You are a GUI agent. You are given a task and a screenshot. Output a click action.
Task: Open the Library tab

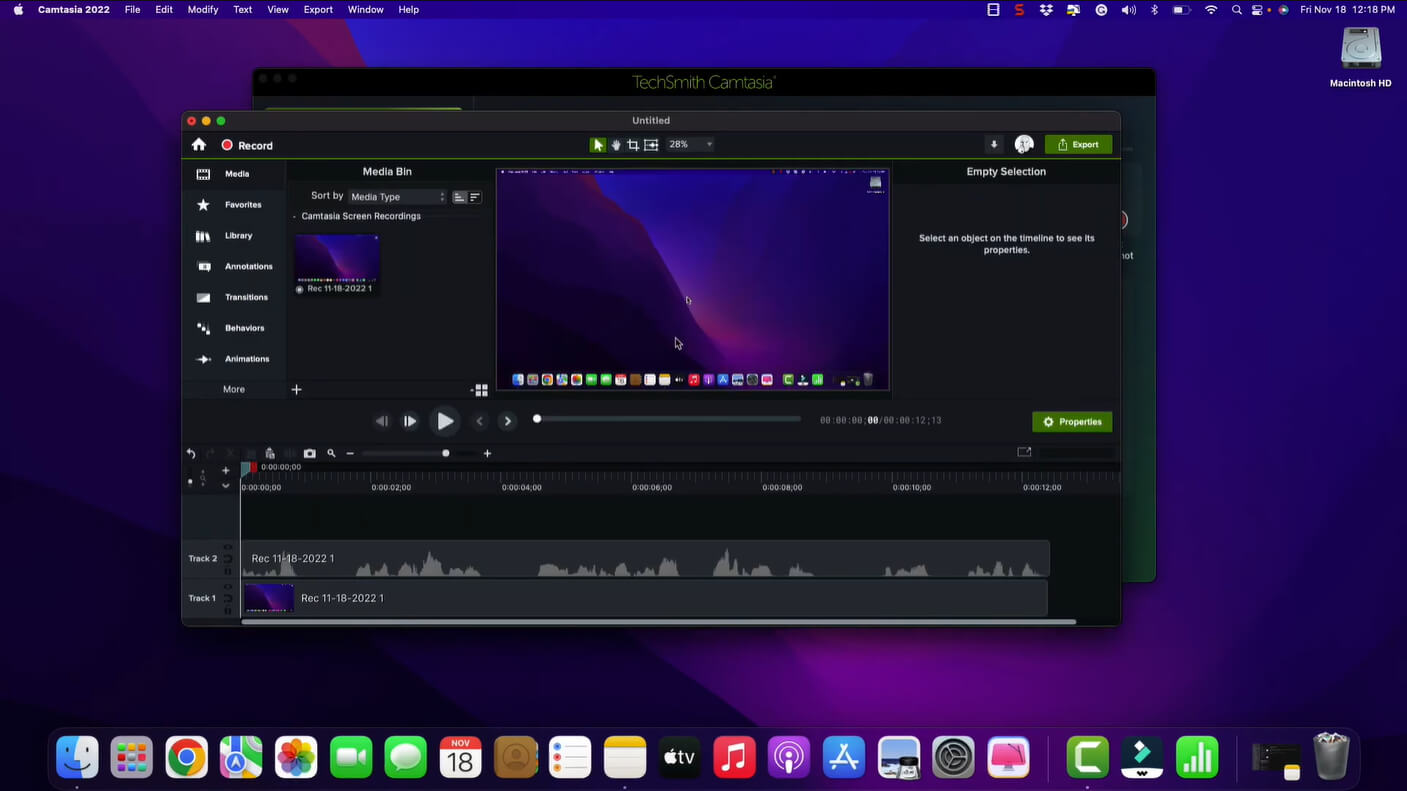click(x=233, y=236)
